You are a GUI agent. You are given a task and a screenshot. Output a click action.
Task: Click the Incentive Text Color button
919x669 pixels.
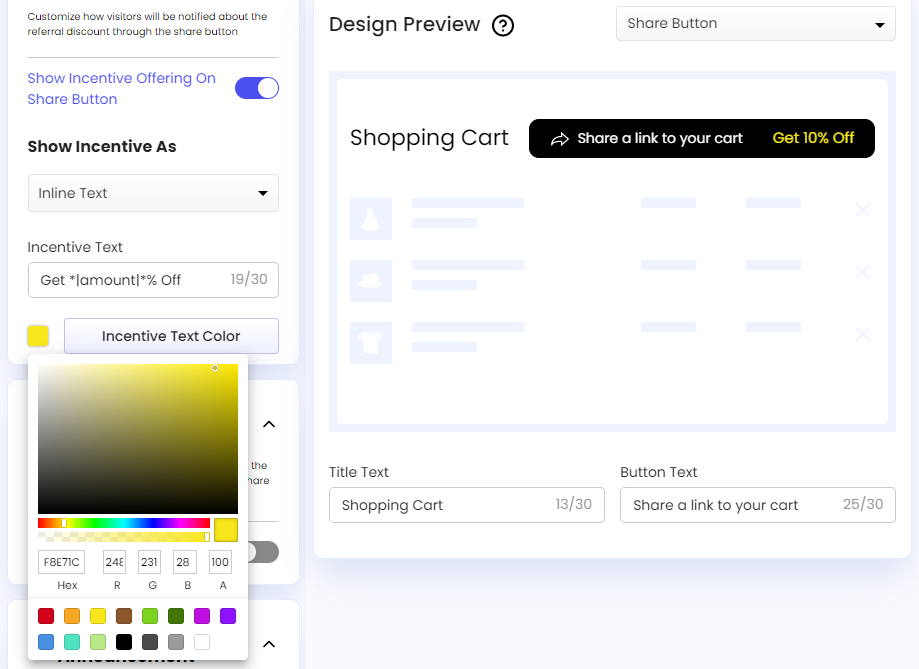pos(171,335)
